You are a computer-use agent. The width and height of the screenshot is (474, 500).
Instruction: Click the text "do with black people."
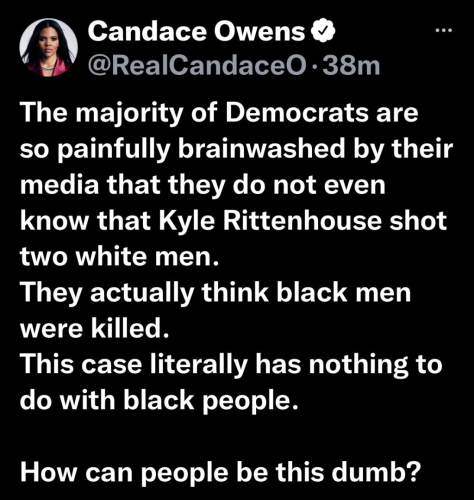click(x=159, y=400)
